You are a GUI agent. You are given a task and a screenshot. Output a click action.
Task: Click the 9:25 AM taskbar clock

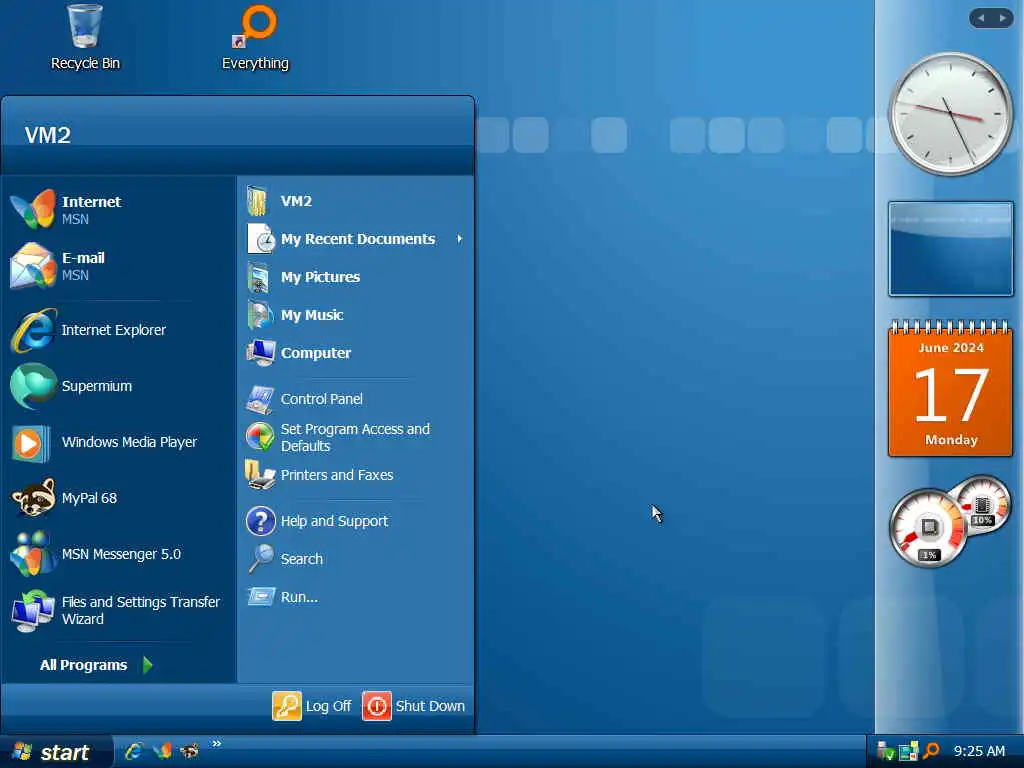pos(979,751)
